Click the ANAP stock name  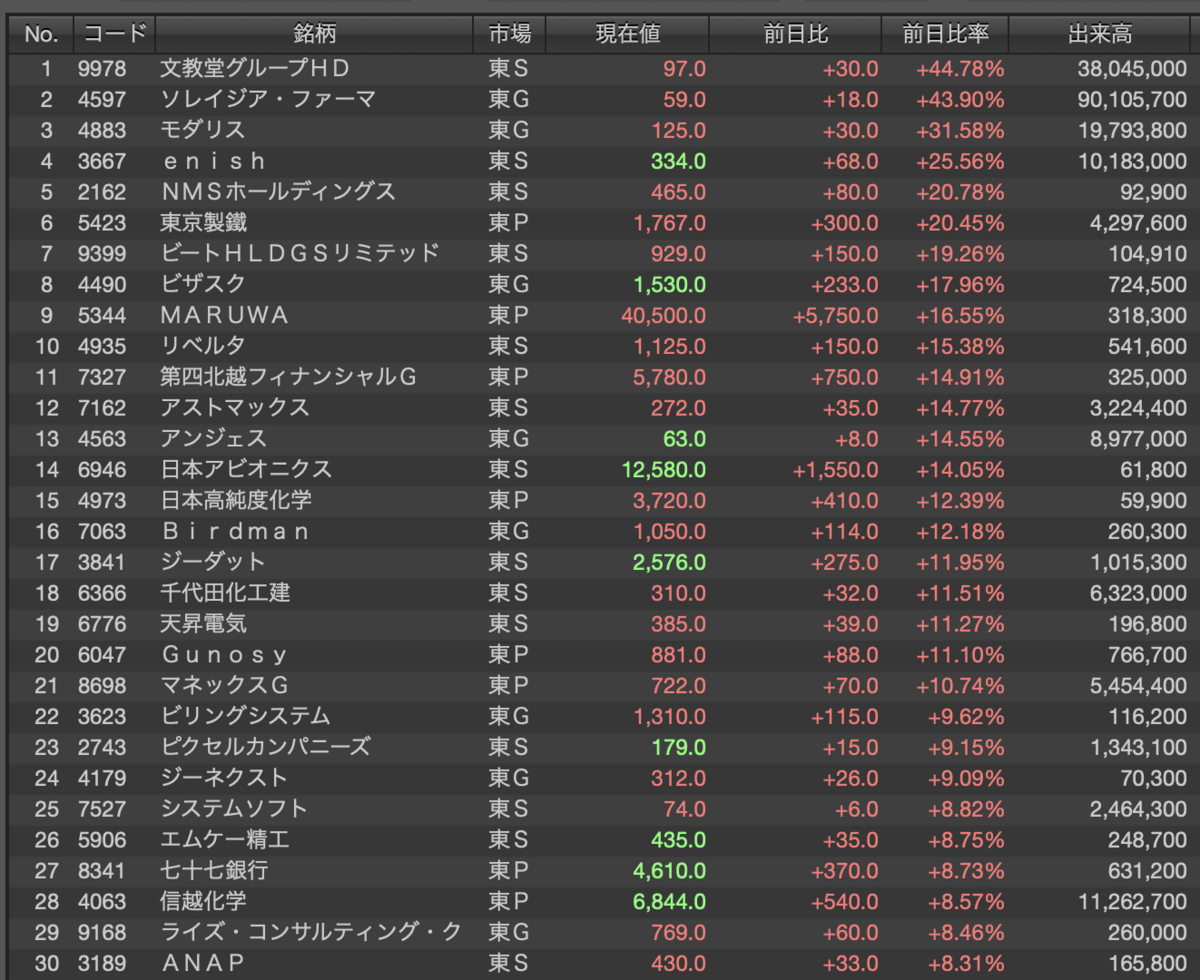pos(203,963)
